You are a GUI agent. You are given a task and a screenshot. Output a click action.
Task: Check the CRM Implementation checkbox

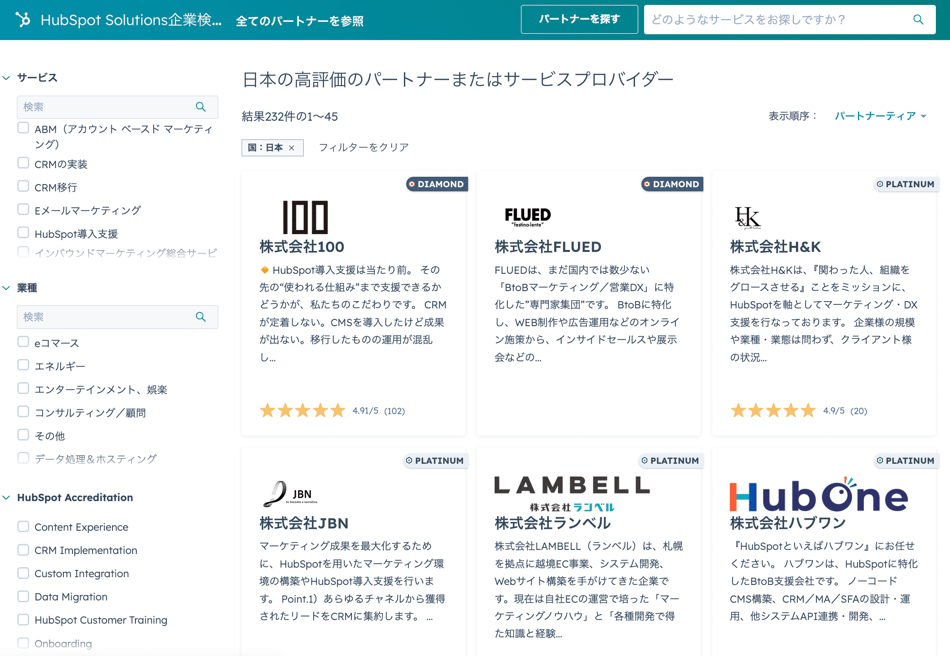pos(23,549)
